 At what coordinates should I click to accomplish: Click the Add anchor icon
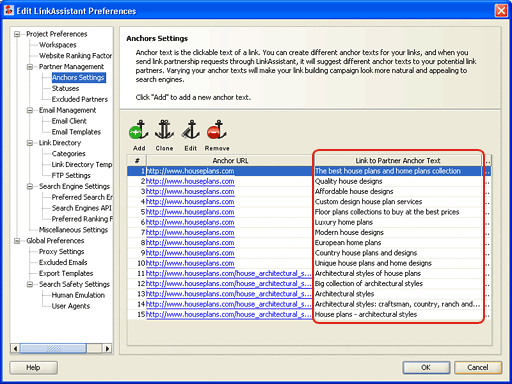coord(139,130)
